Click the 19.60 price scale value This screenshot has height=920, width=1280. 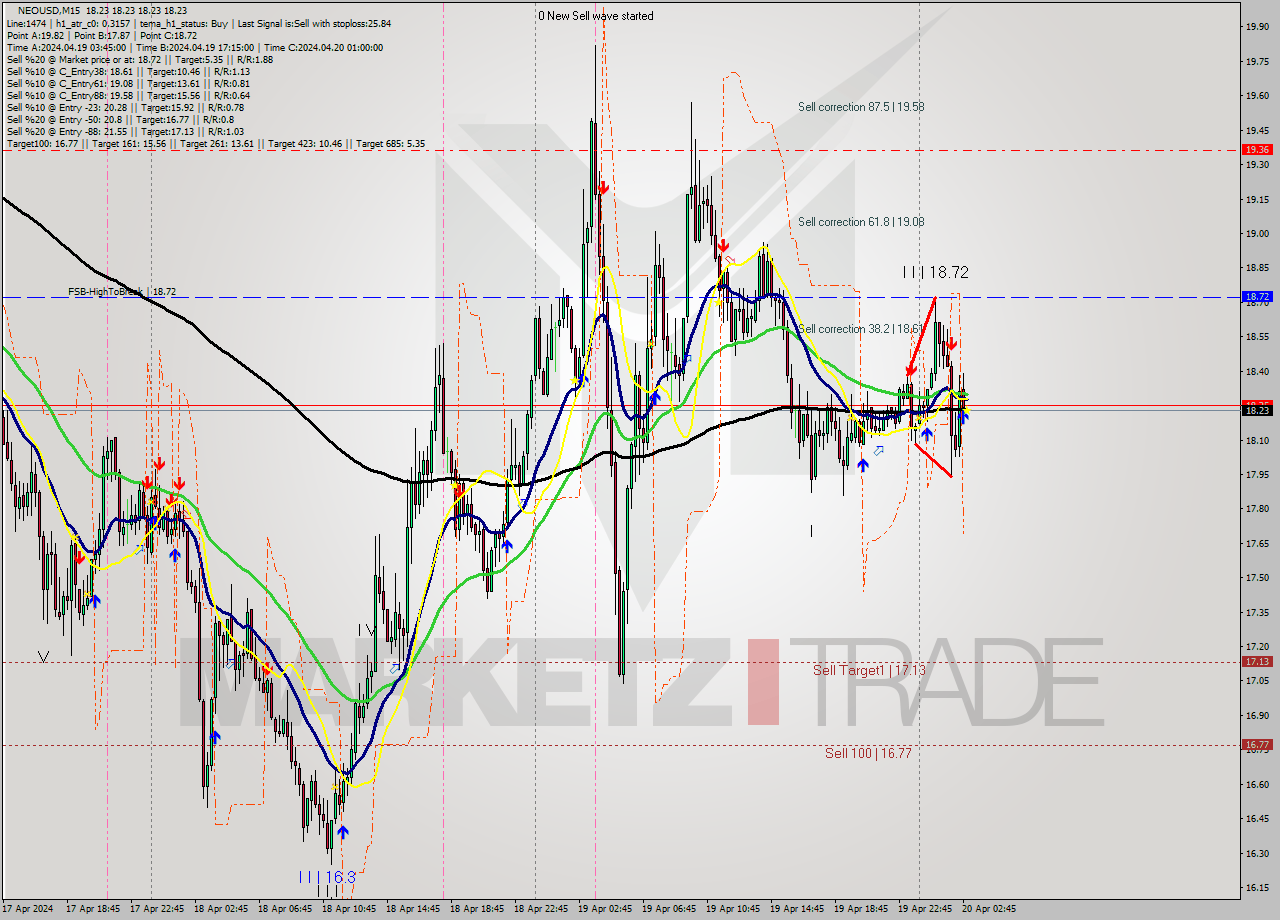pos(1257,96)
